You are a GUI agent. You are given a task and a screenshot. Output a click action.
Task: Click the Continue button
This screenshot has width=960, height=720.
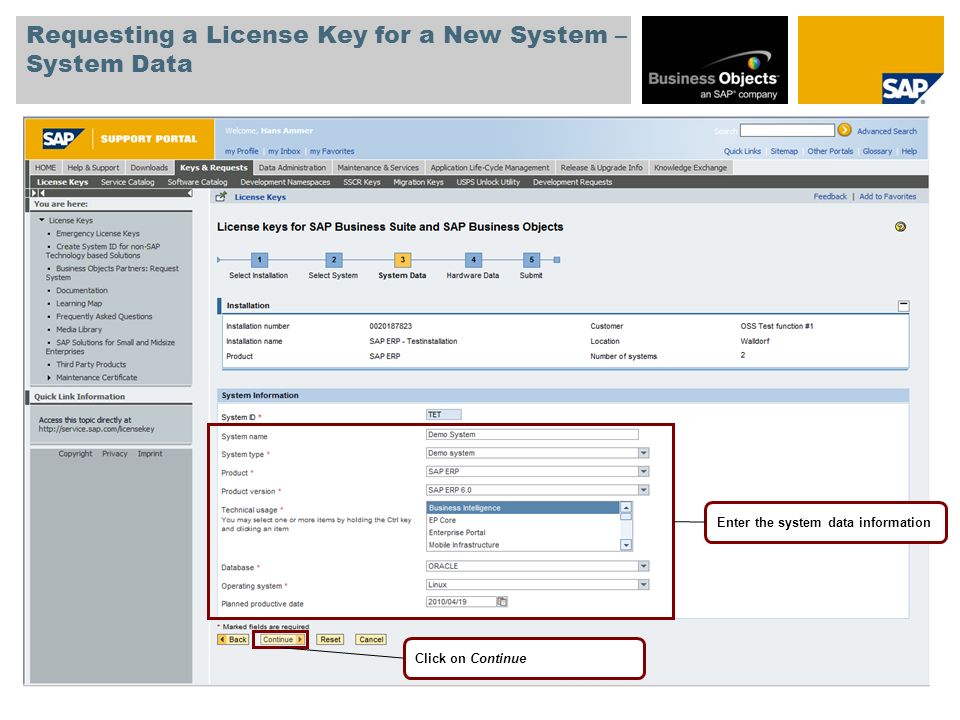coord(282,639)
